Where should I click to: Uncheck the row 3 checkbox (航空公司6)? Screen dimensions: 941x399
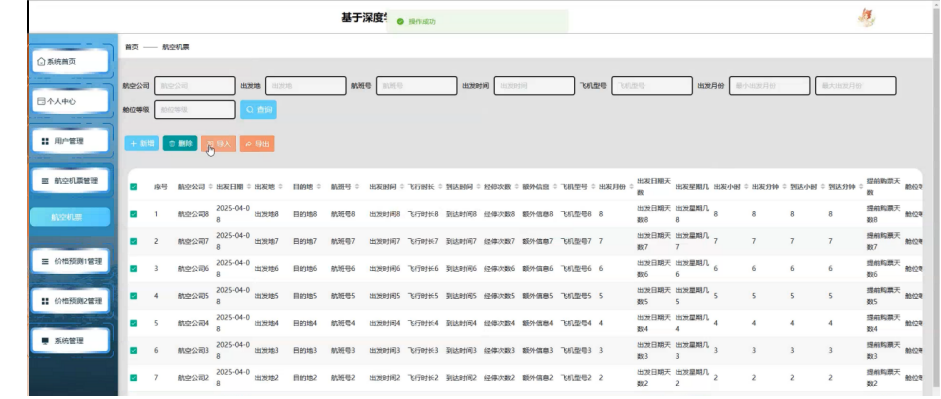(x=134, y=268)
